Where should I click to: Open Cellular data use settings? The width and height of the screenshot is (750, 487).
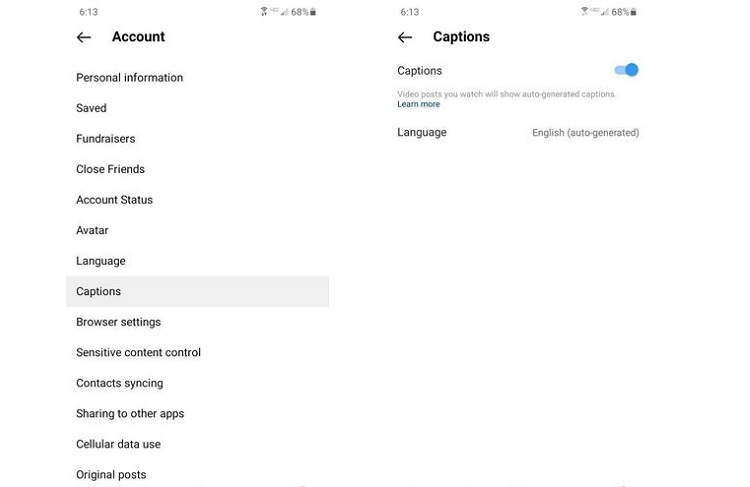point(118,444)
